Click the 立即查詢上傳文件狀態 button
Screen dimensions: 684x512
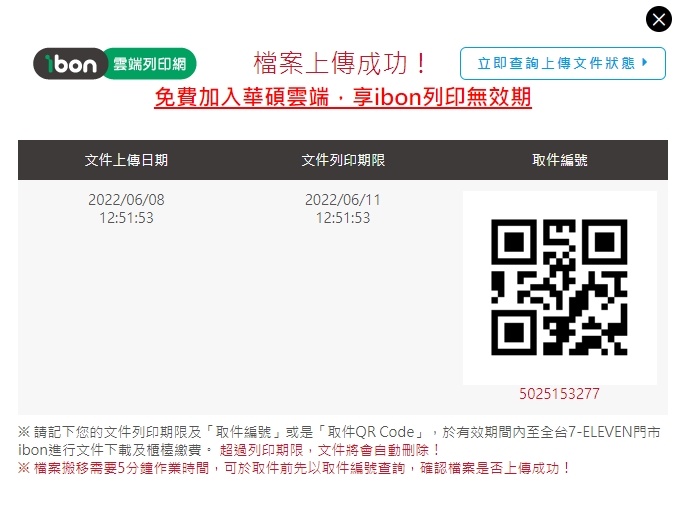click(x=563, y=63)
